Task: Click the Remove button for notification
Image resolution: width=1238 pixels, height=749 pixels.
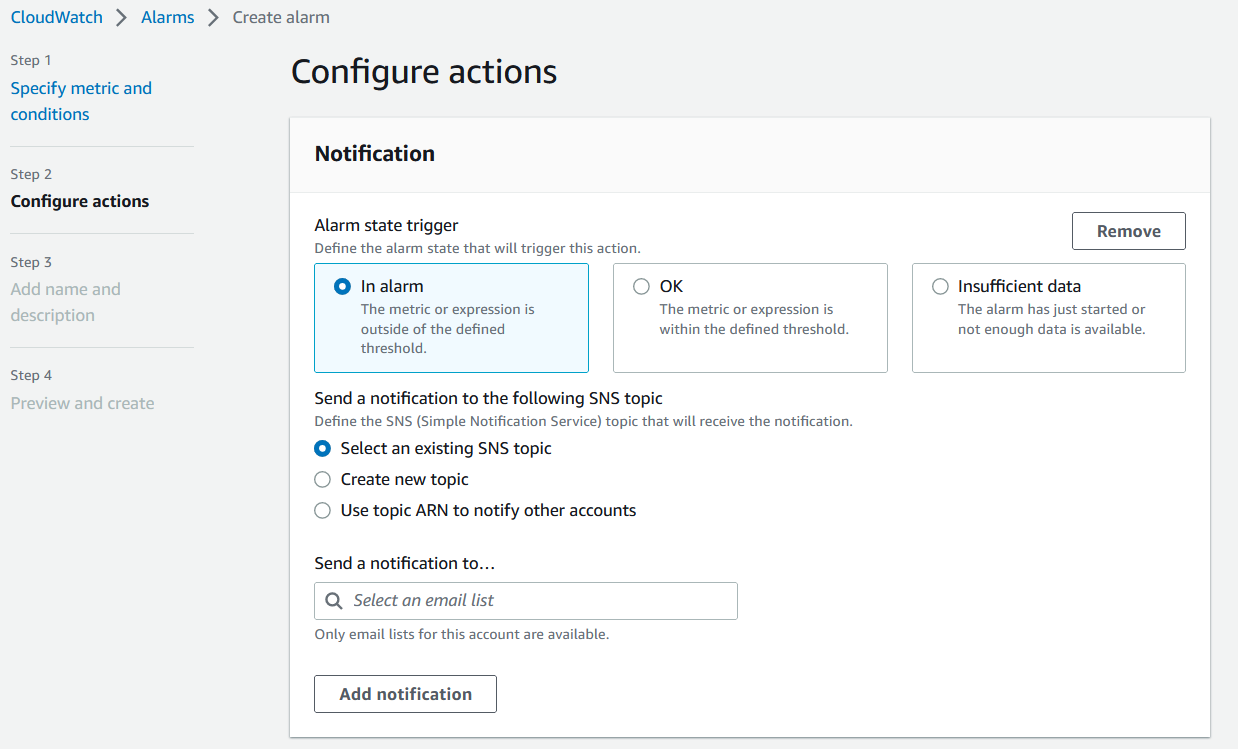Action: point(1128,231)
